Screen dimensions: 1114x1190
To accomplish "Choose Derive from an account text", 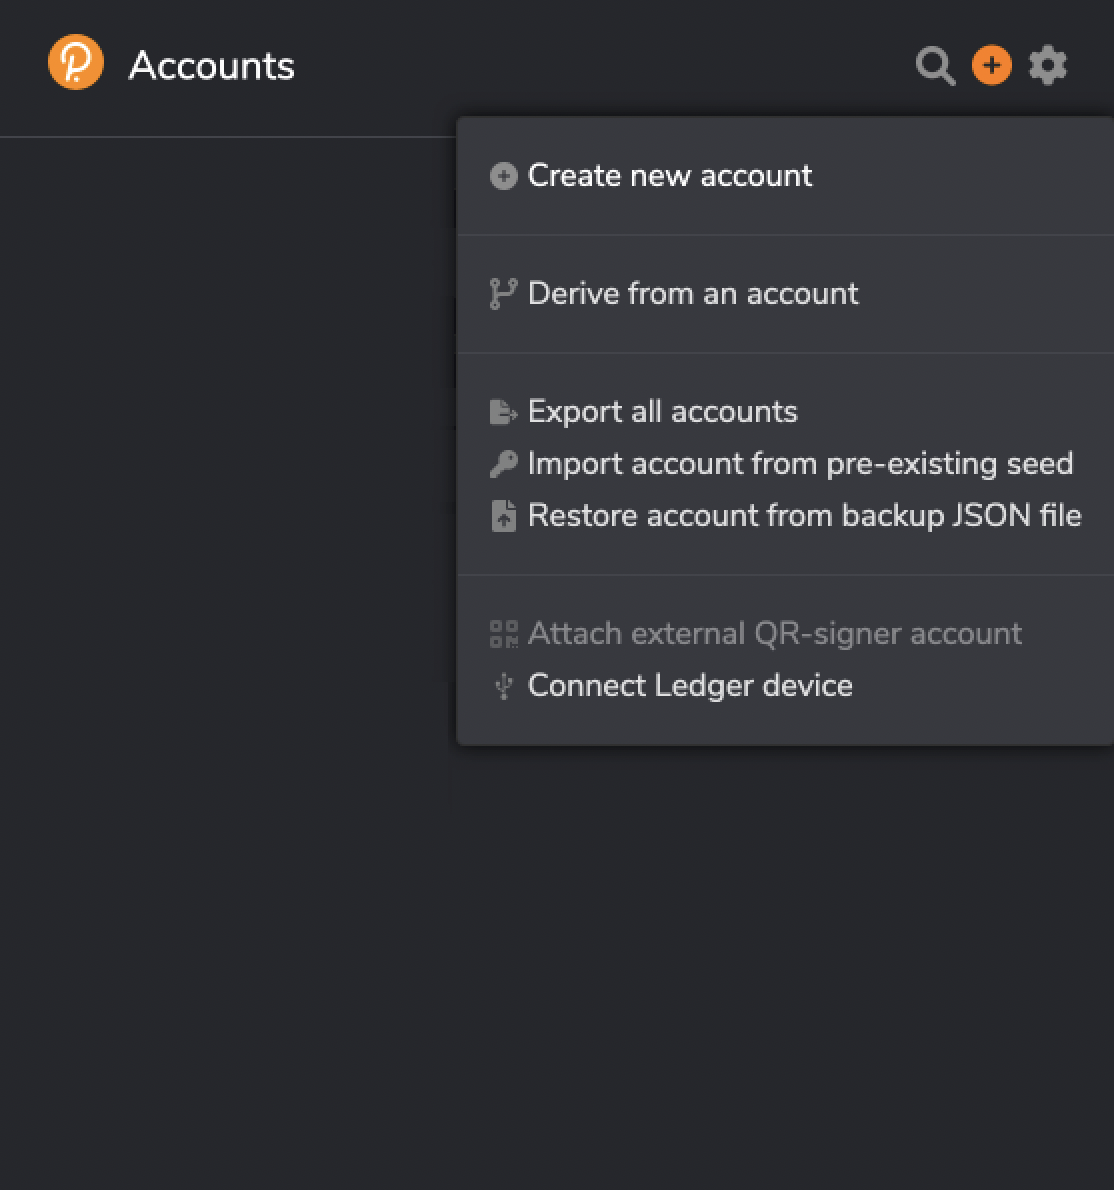I will 693,294.
